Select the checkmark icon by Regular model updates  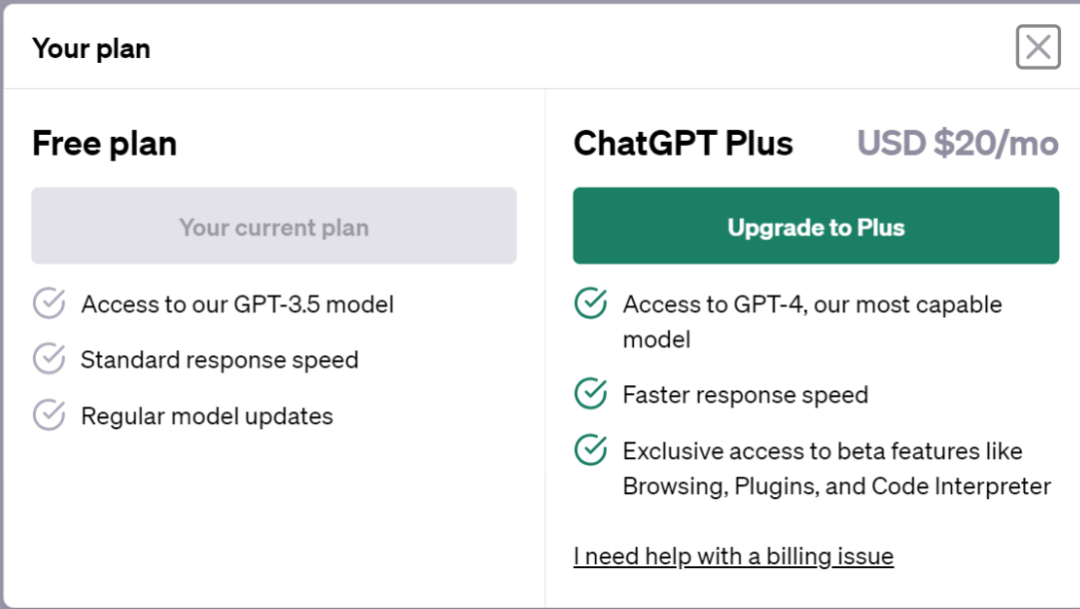(x=49, y=415)
